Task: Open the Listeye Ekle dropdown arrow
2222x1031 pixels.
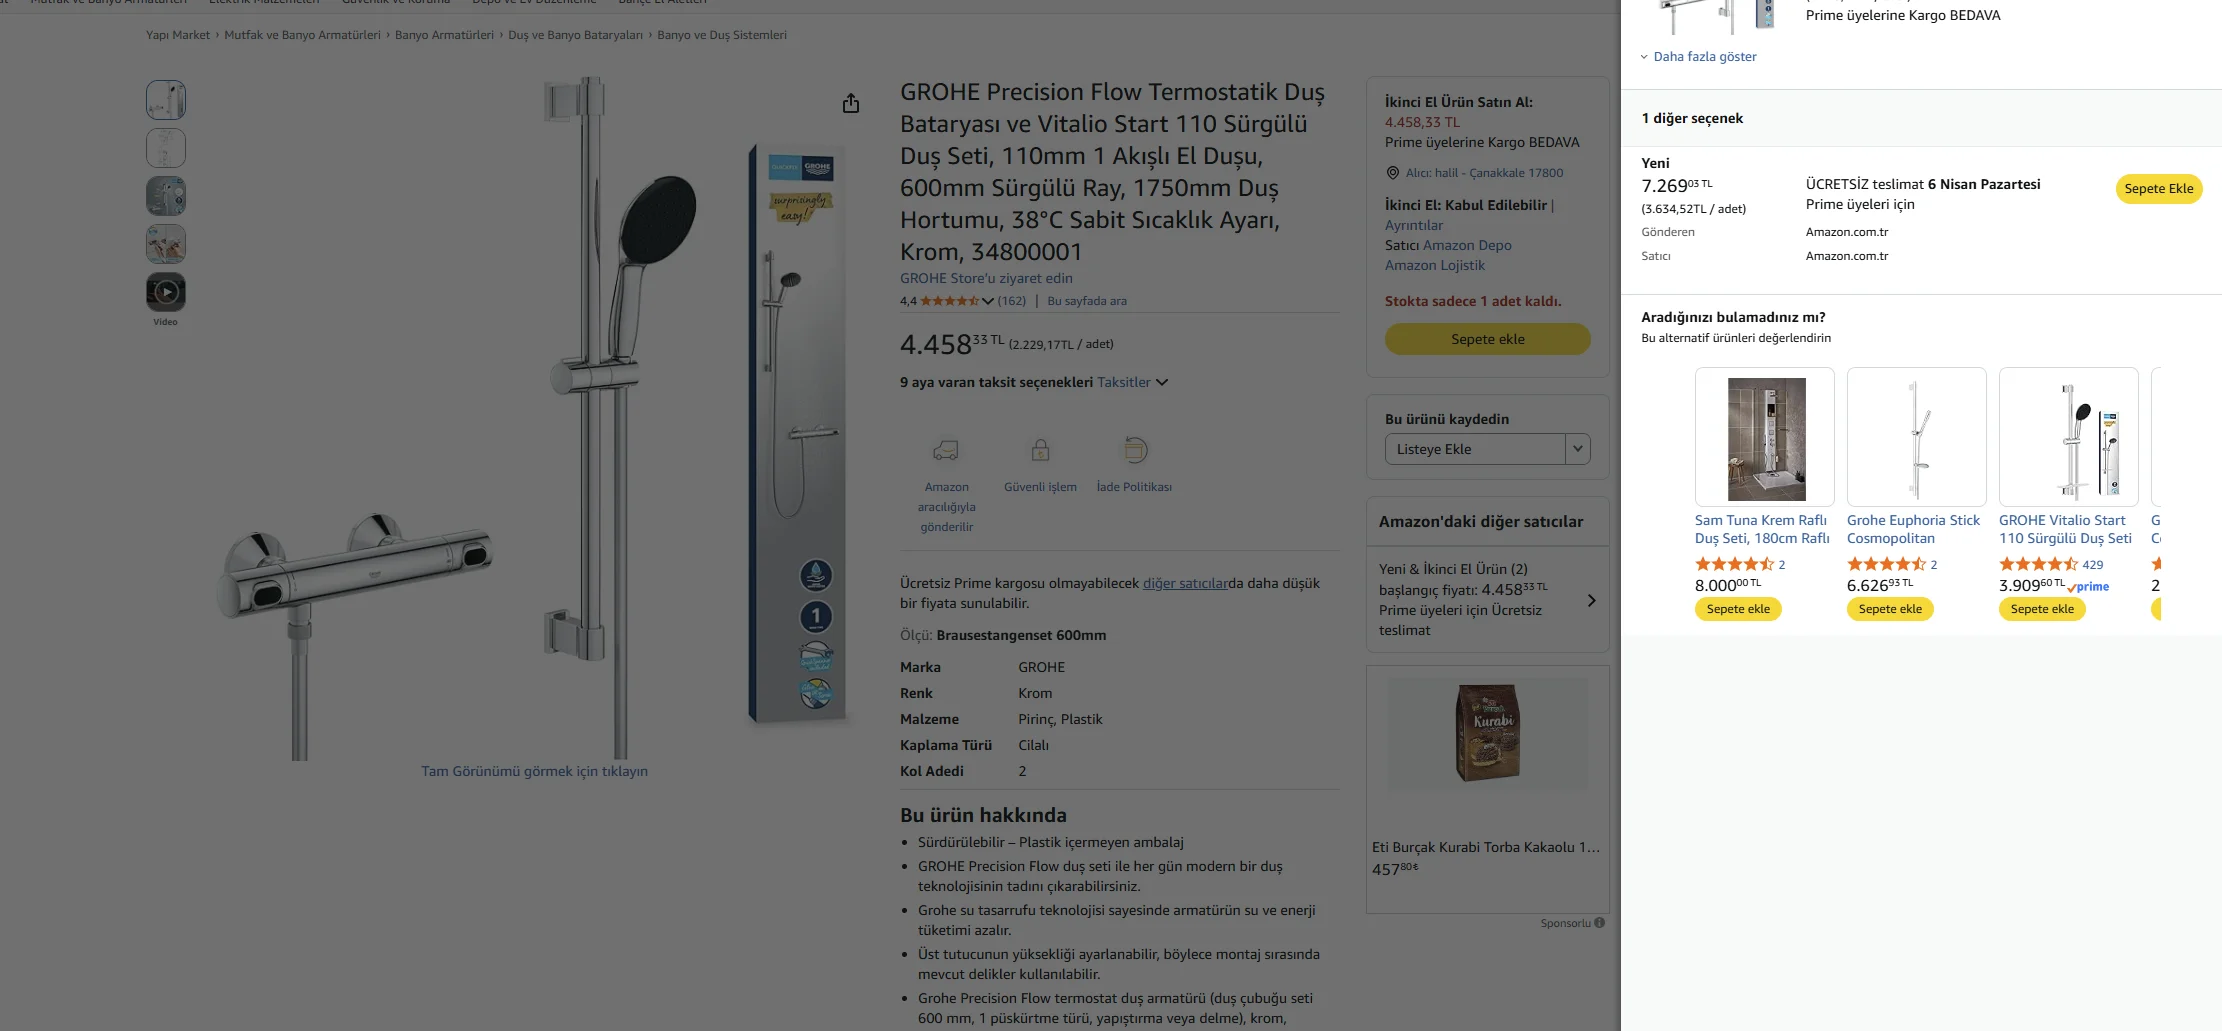Action: click(x=1578, y=449)
